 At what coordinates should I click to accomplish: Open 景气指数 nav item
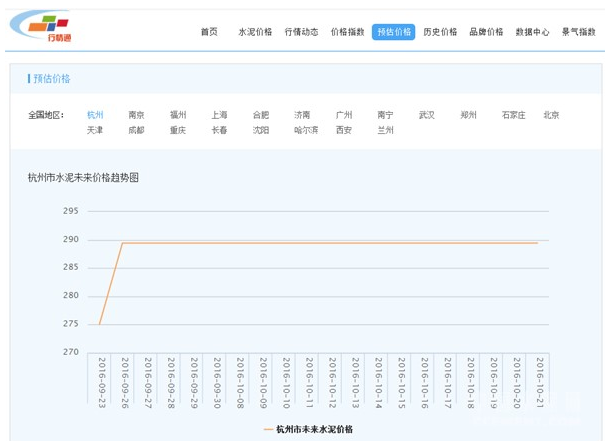579,32
